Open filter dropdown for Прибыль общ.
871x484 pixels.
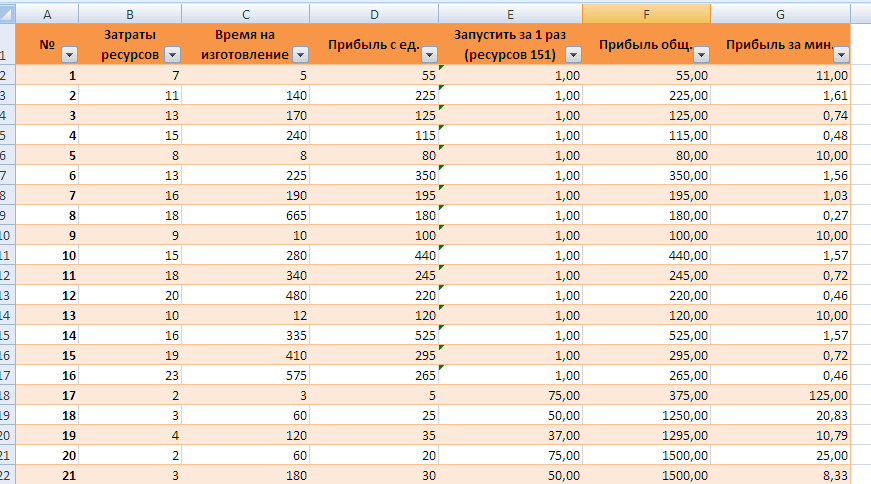tap(702, 54)
